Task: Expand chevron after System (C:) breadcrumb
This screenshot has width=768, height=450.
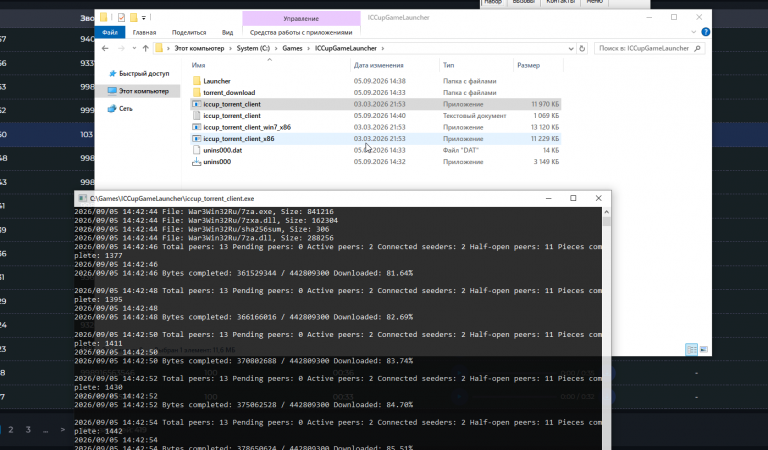Action: 276,48
